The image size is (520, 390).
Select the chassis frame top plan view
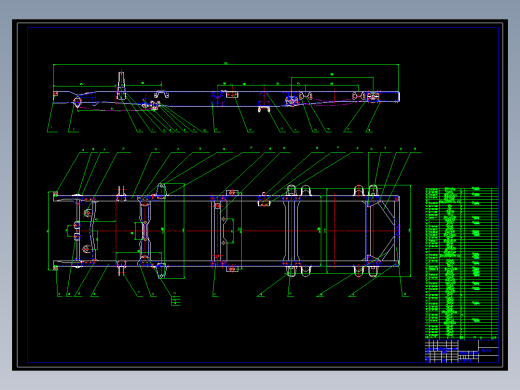click(x=226, y=231)
